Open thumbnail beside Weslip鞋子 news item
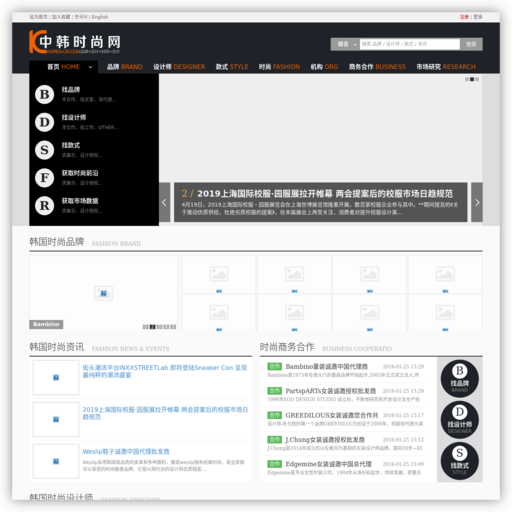Screen dimensions: 512x512 pos(56,461)
